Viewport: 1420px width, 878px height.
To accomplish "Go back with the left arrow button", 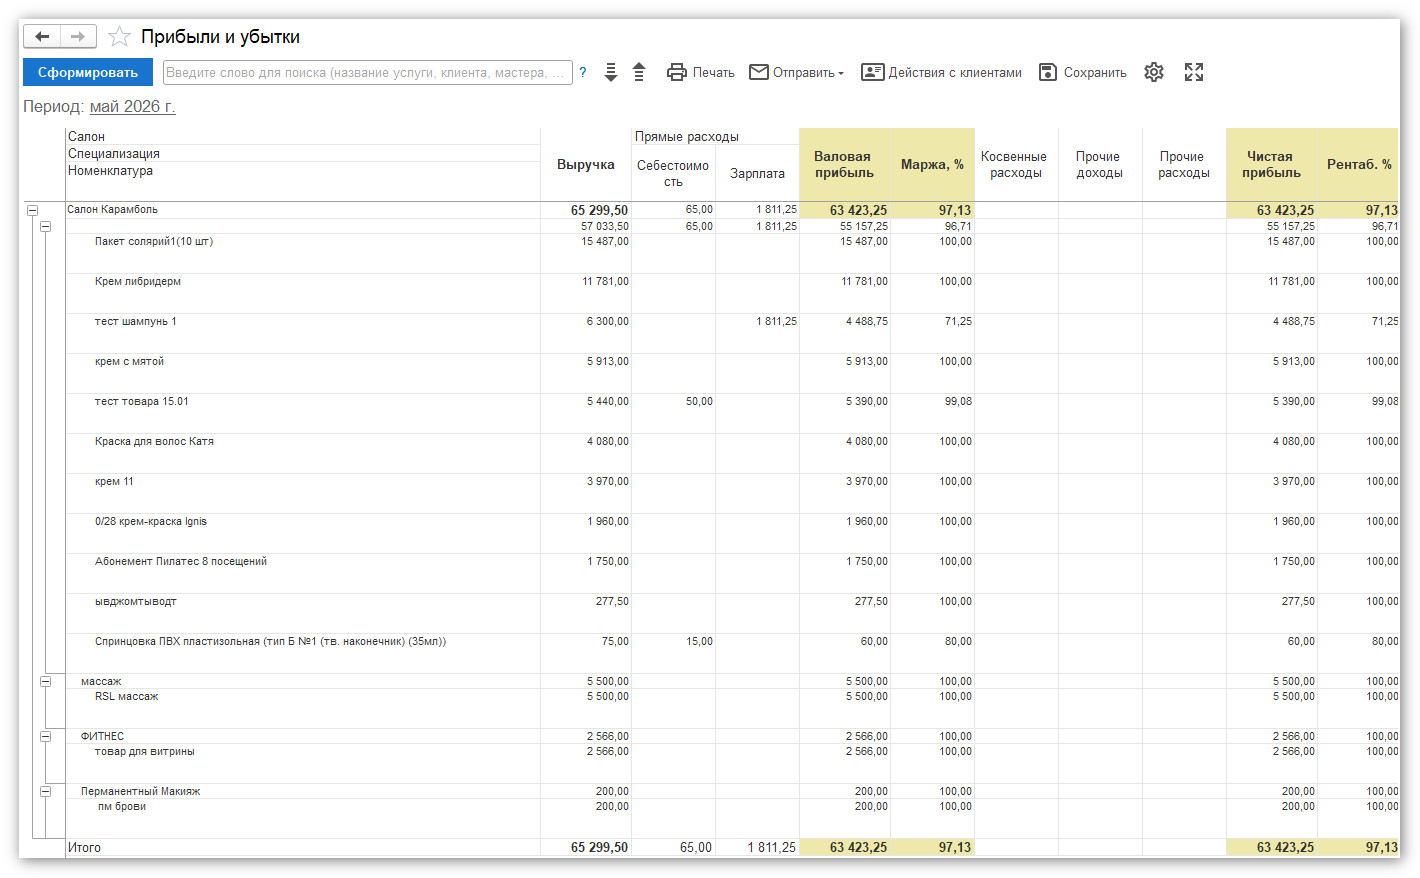I will (x=42, y=37).
